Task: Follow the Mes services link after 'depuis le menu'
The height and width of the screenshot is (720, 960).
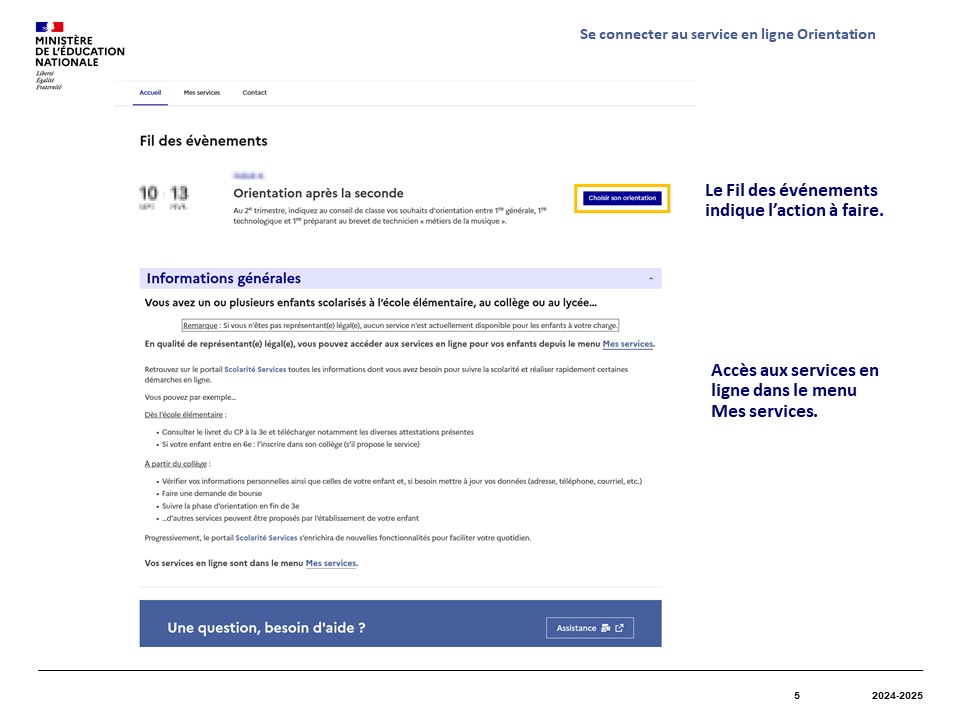Action: [628, 344]
